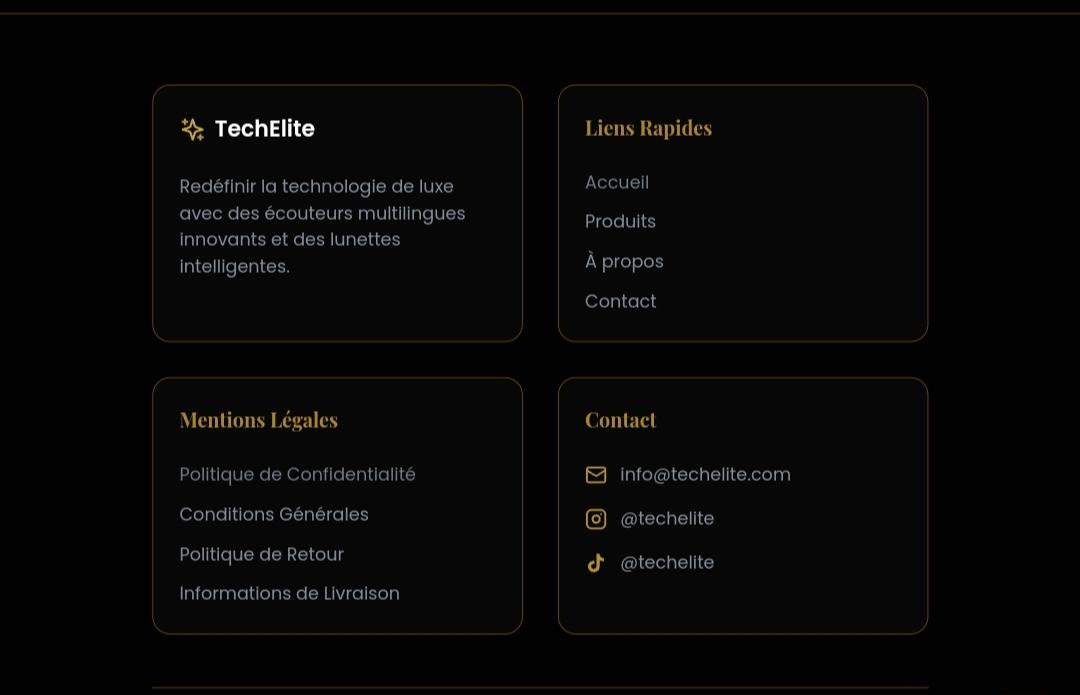Click the email envelope icon

[x=596, y=475]
